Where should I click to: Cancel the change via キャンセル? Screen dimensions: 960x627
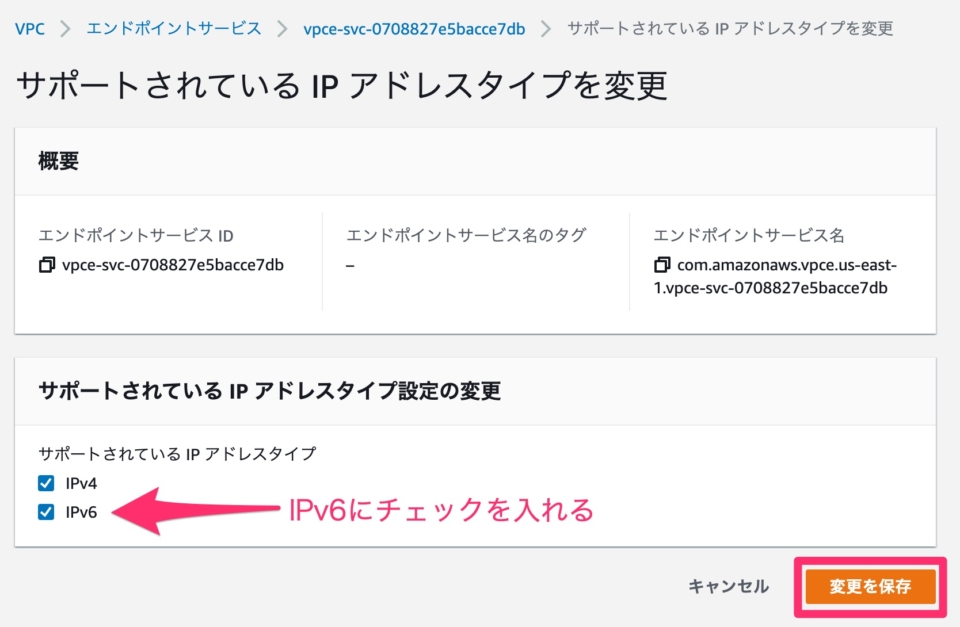727,588
